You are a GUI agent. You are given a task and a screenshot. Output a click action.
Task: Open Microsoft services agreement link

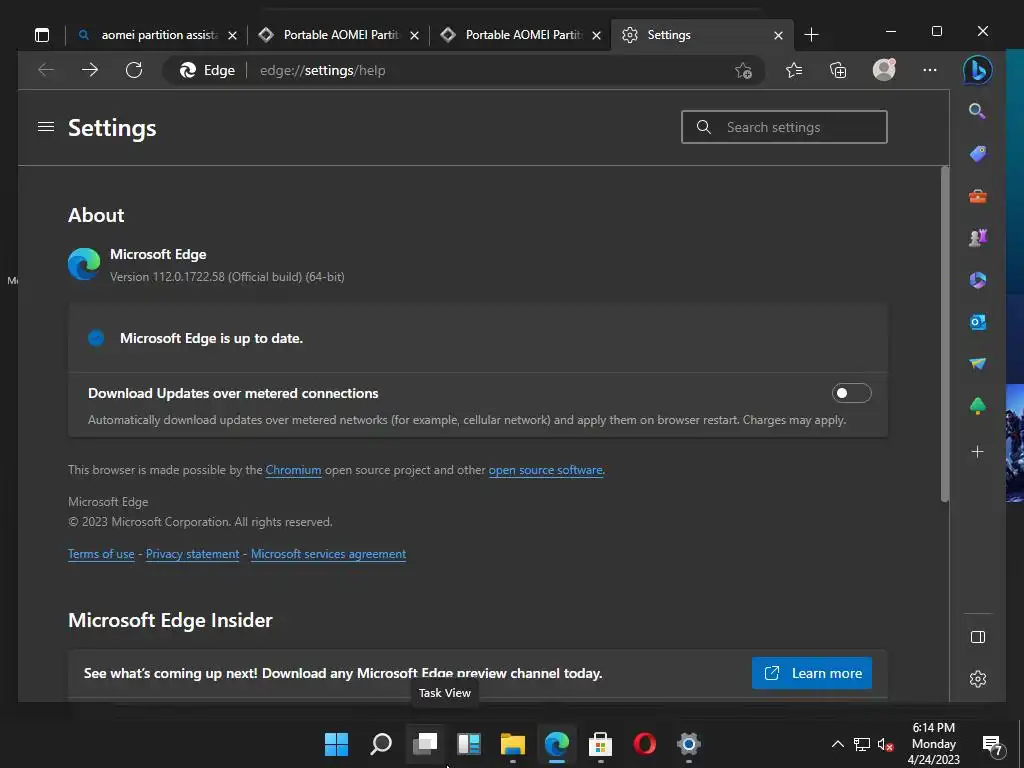[x=328, y=554]
